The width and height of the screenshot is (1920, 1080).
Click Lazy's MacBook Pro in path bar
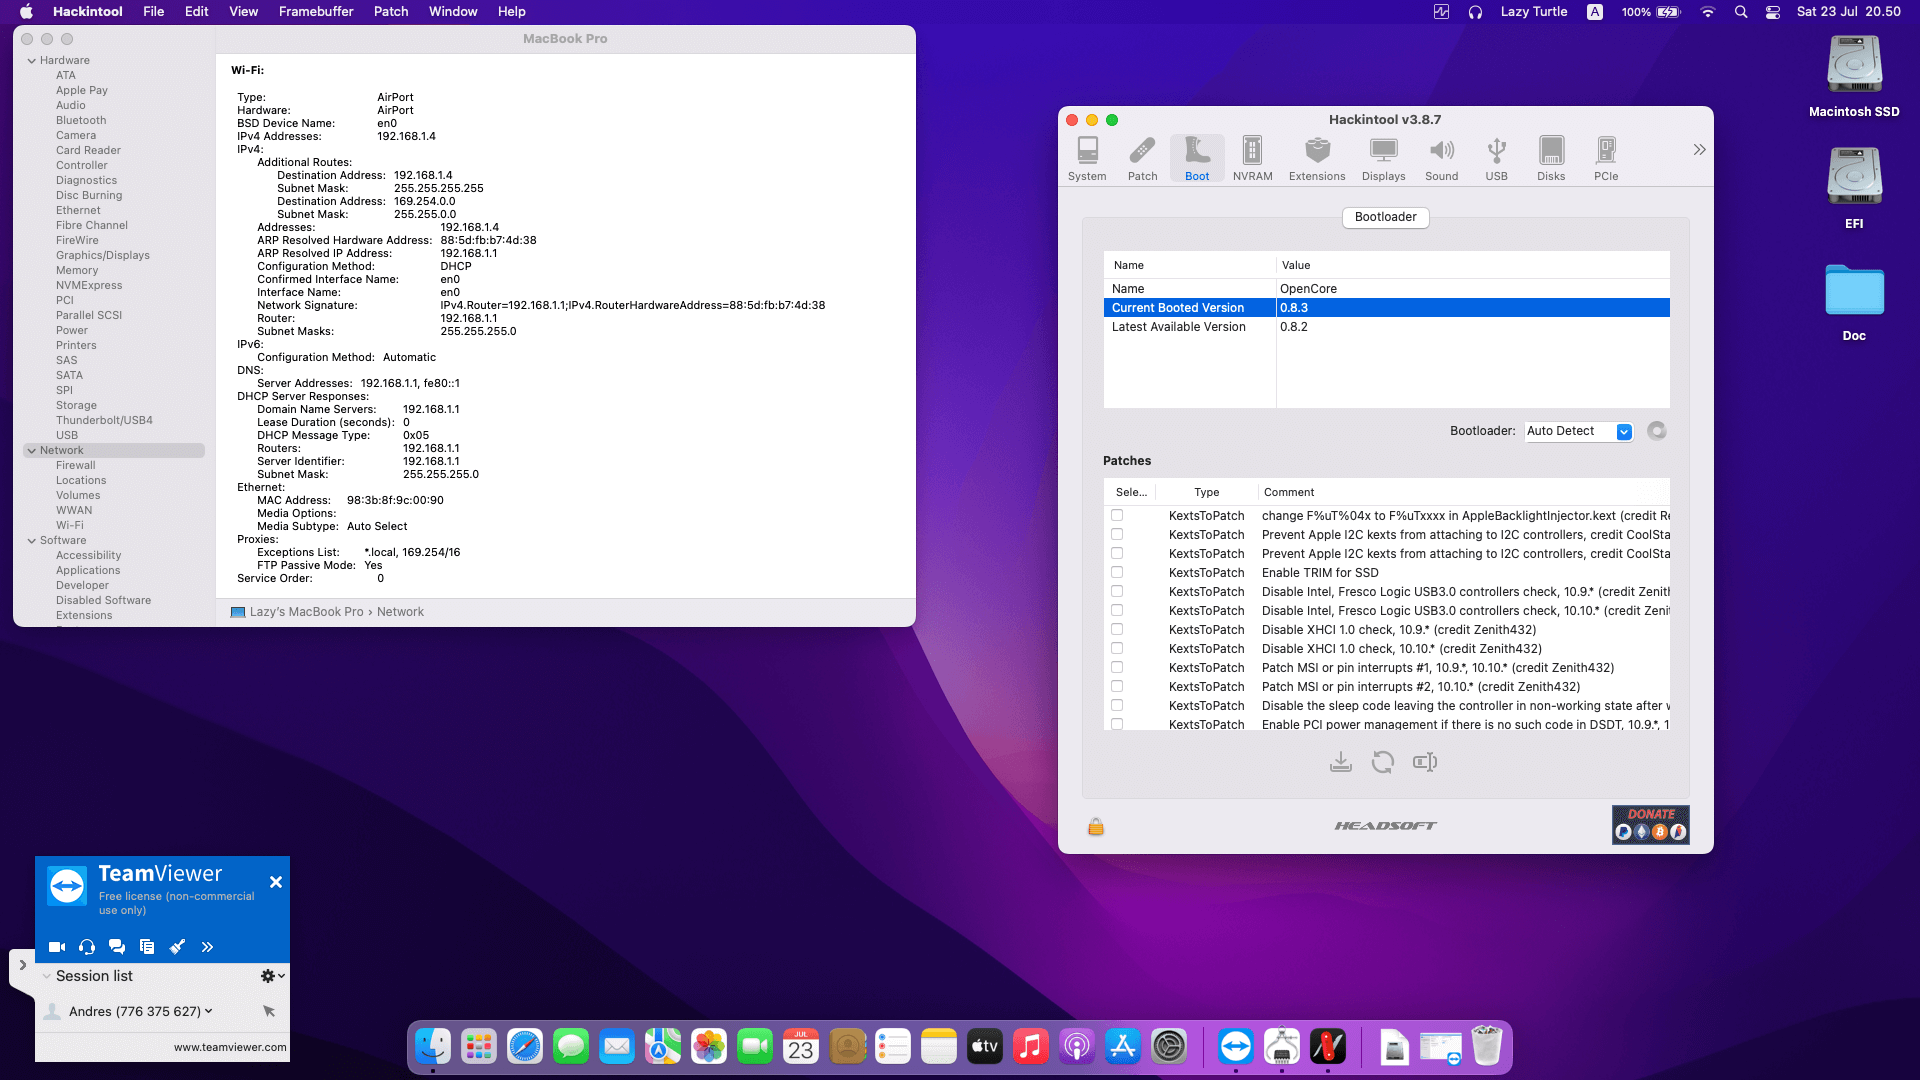point(306,612)
